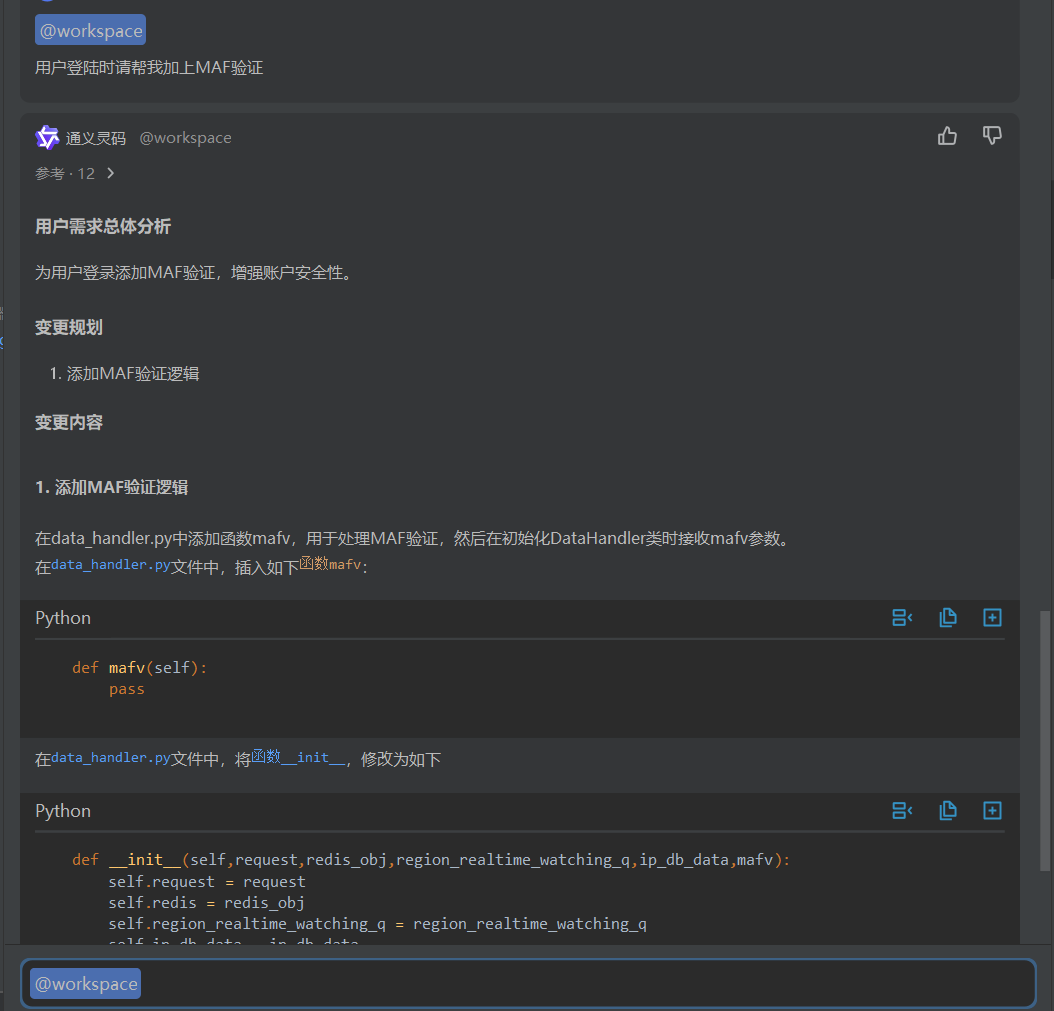Give thumbs down to the response
This screenshot has width=1054, height=1011.
click(991, 135)
